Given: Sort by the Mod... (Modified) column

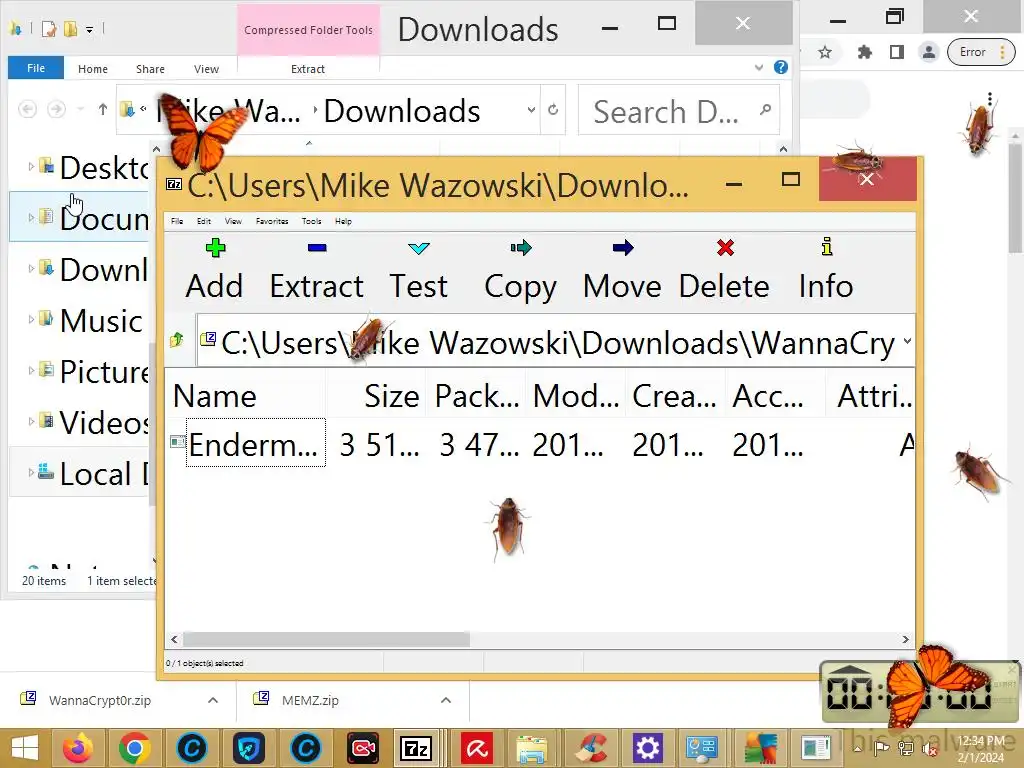Looking at the screenshot, I should pos(576,396).
